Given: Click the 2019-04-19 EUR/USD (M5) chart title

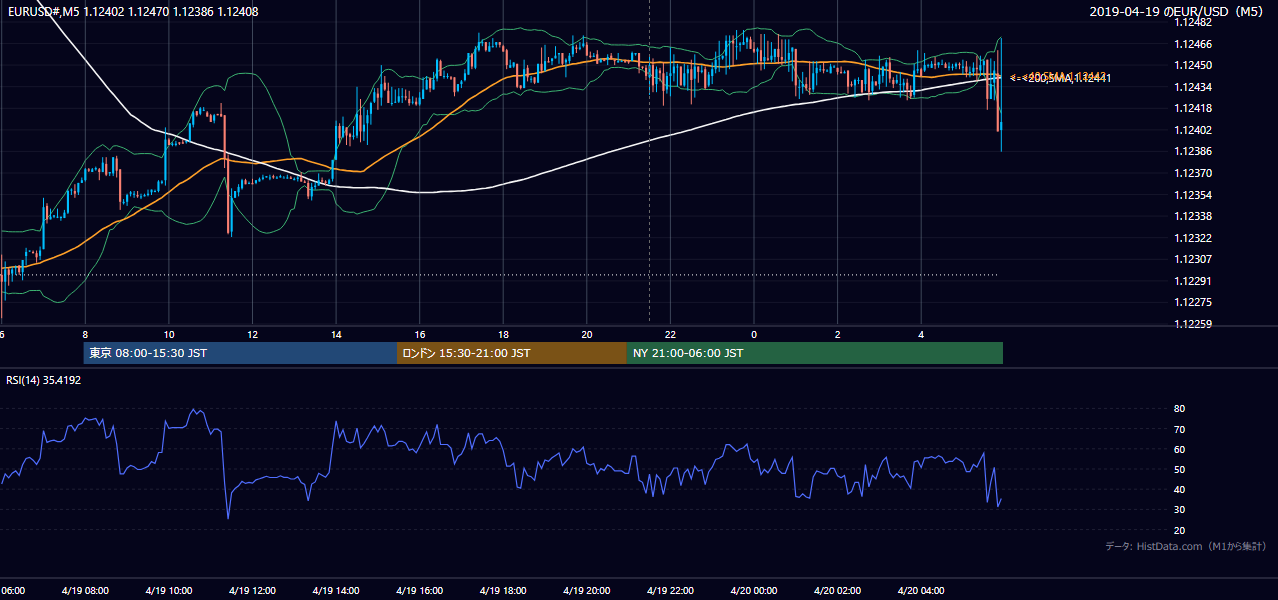Looking at the screenshot, I should 1177,11.
